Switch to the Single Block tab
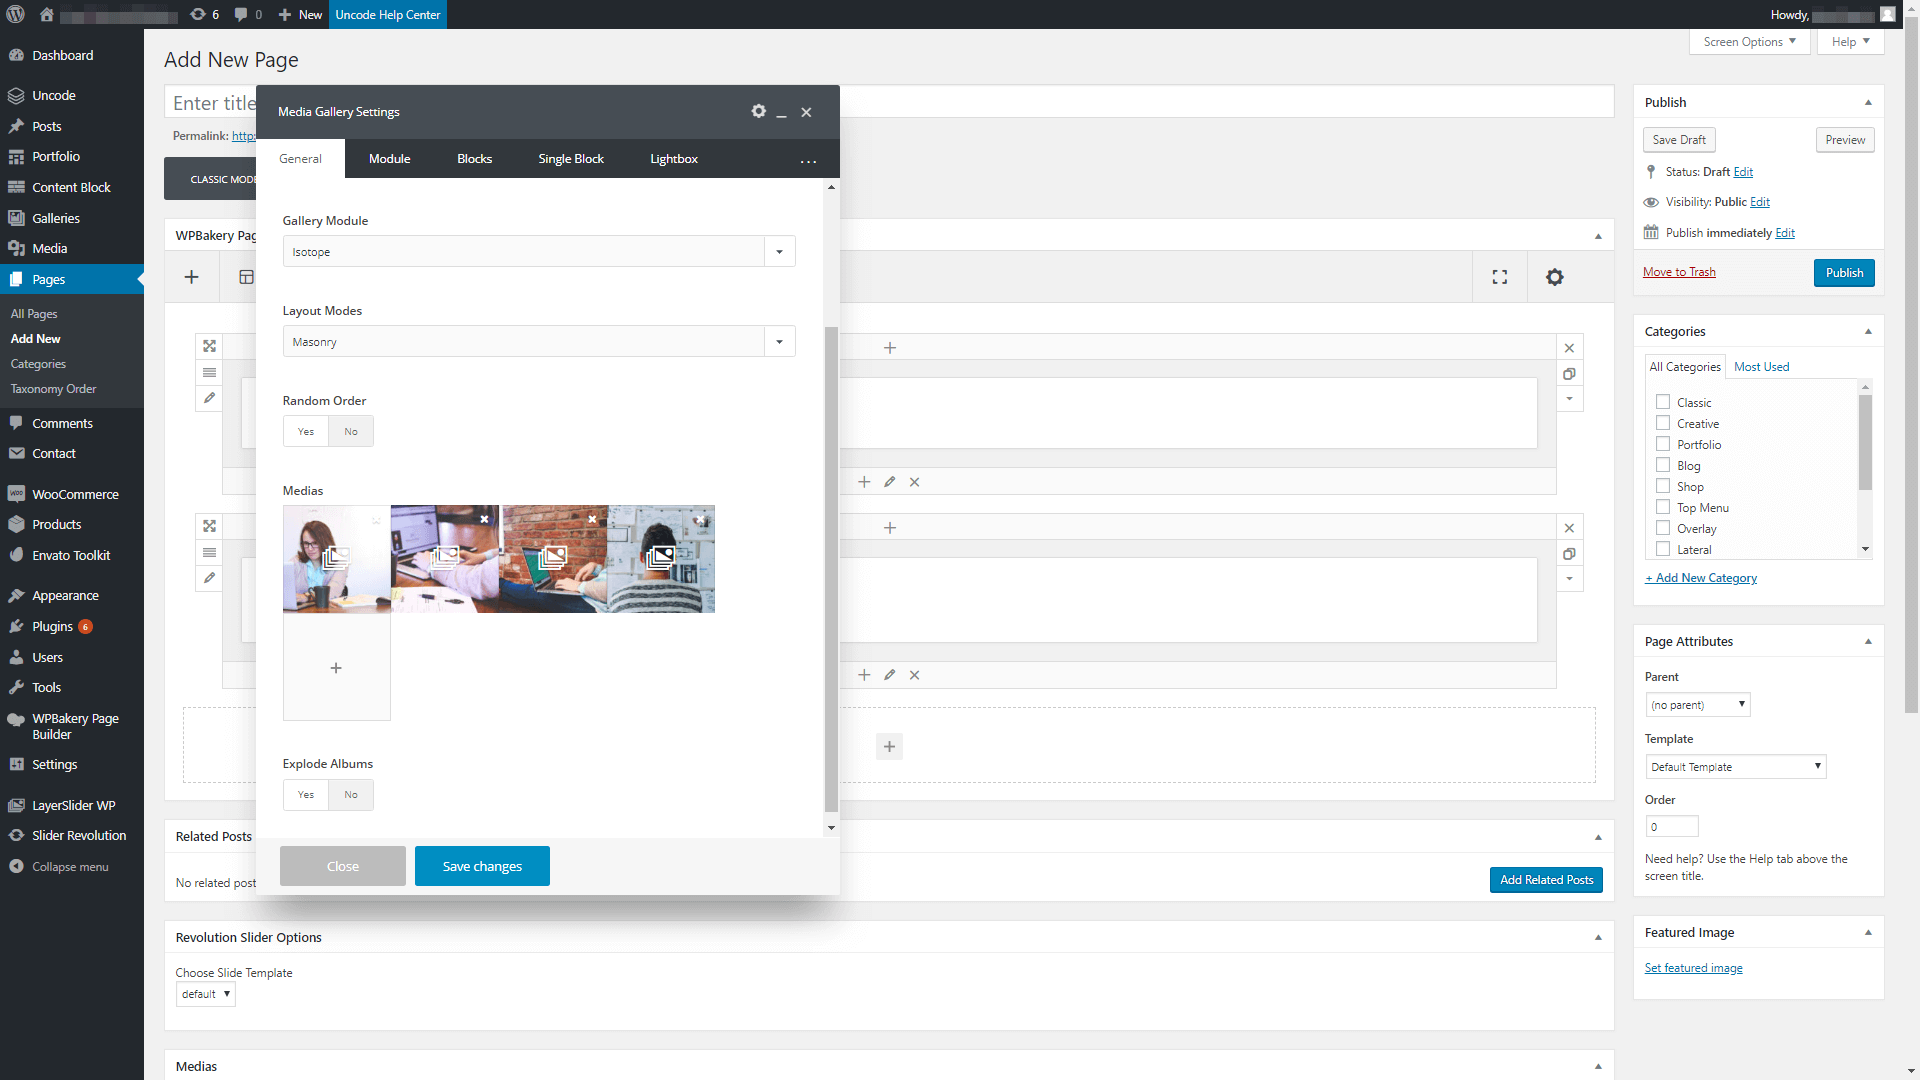Viewport: 1920px width, 1080px height. 571,159
